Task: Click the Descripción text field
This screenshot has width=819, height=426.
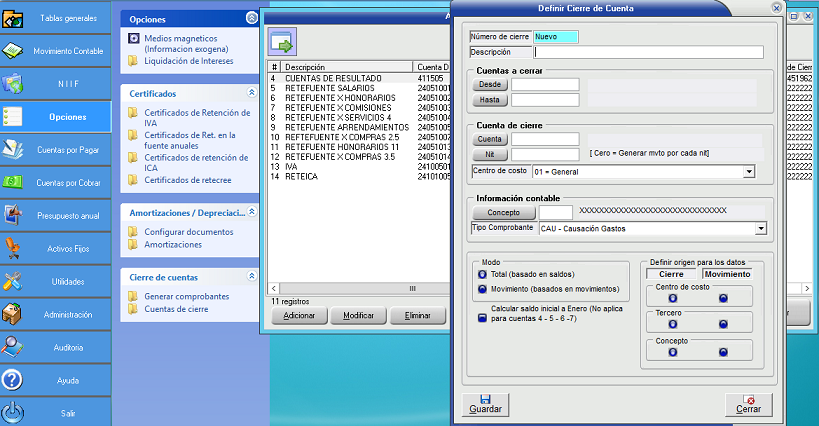Action: pyautogui.click(x=648, y=53)
